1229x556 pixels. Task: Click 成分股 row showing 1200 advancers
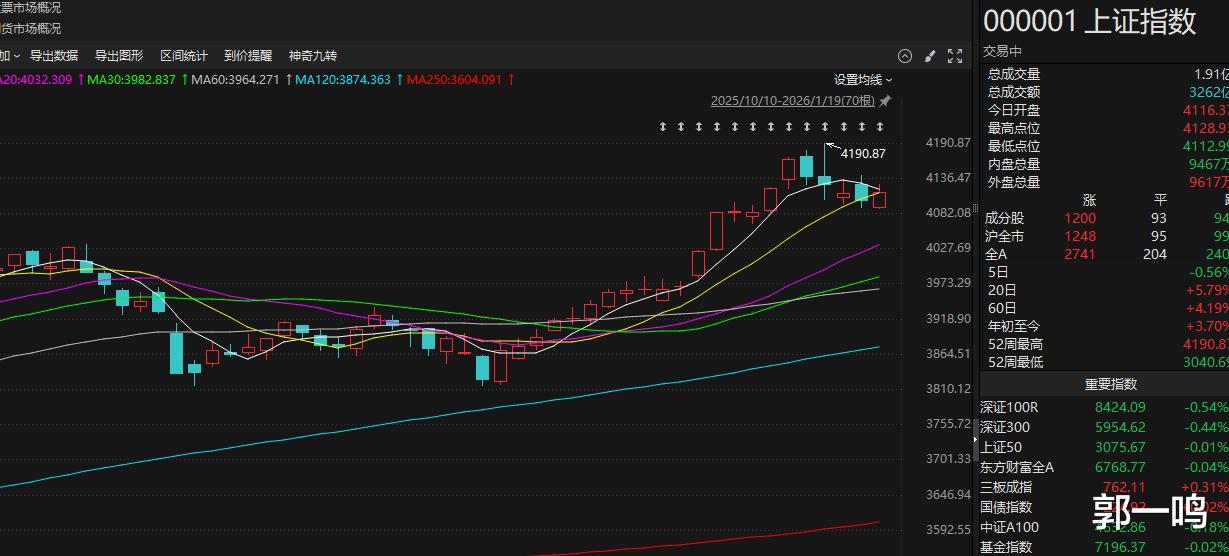point(1104,218)
